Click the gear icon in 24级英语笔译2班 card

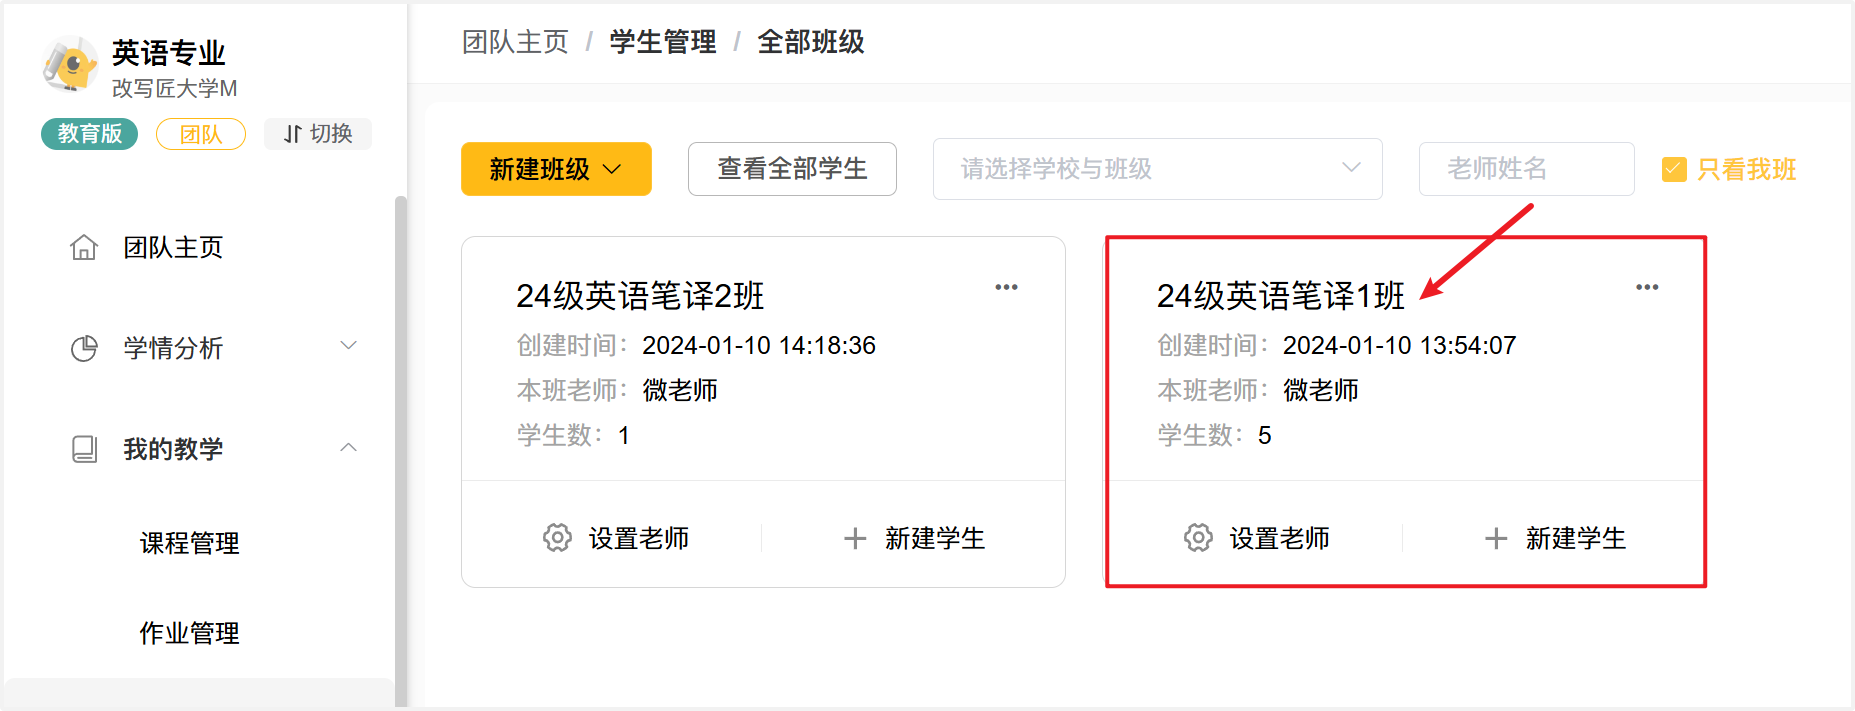[557, 538]
